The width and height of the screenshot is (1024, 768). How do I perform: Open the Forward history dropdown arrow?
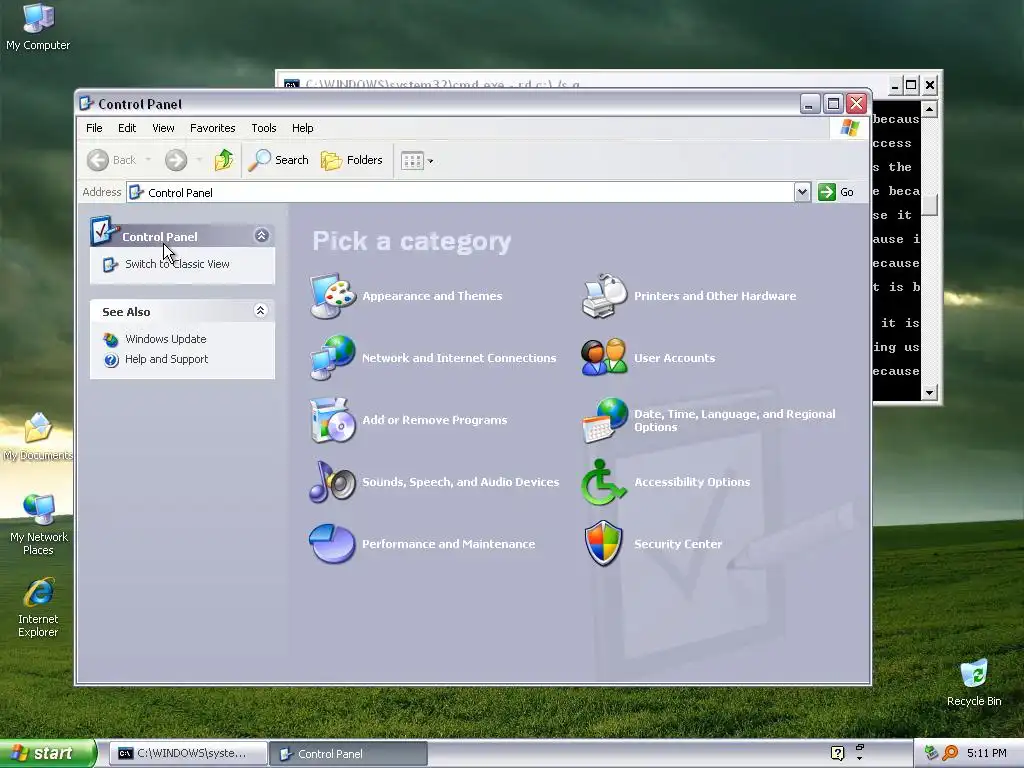[x=199, y=160]
